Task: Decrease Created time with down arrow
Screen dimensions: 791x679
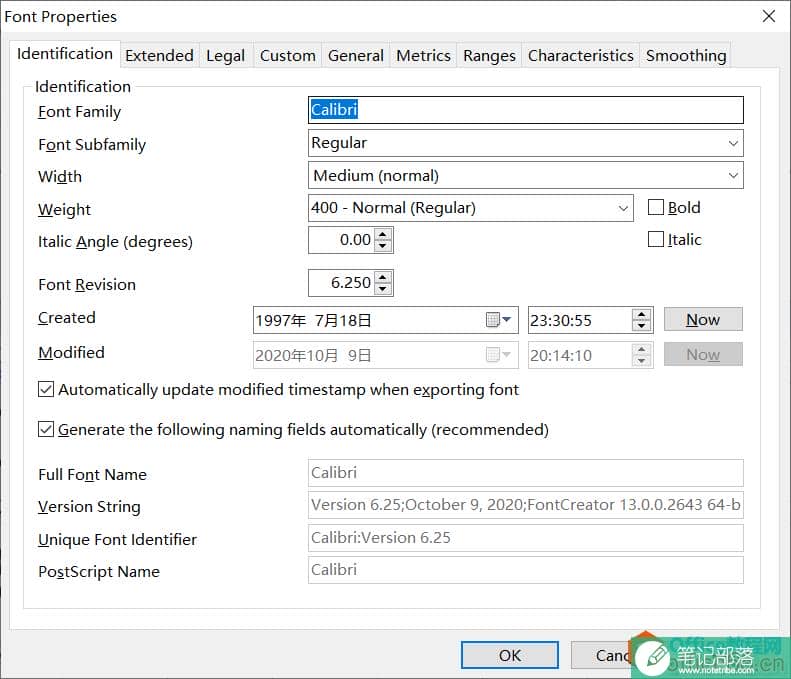Action: coord(641,326)
